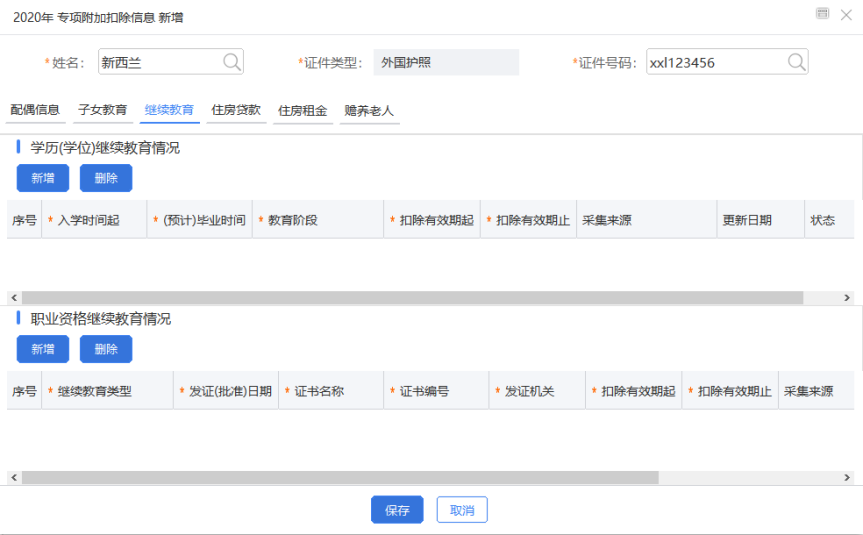Click 删除 under 学历(学位)继续教育情况
The width and height of the screenshot is (863, 535).
pos(106,178)
